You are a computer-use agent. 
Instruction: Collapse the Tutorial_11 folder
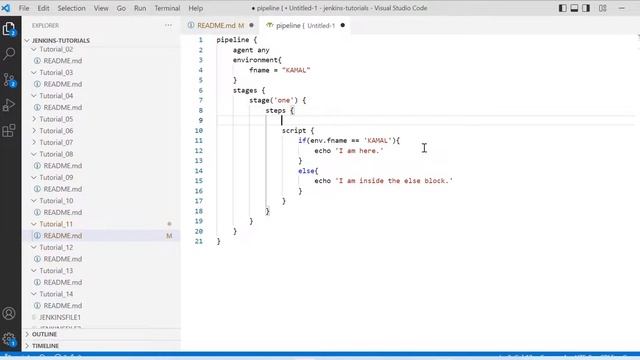click(56, 224)
